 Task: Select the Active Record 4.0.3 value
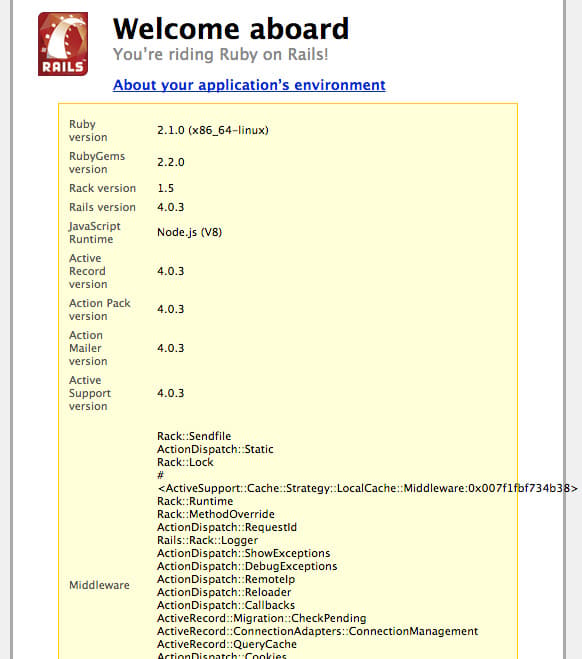click(171, 271)
